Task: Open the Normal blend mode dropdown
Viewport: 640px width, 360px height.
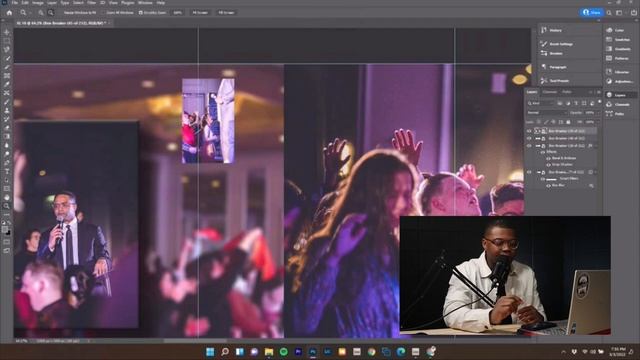Action: tap(547, 113)
